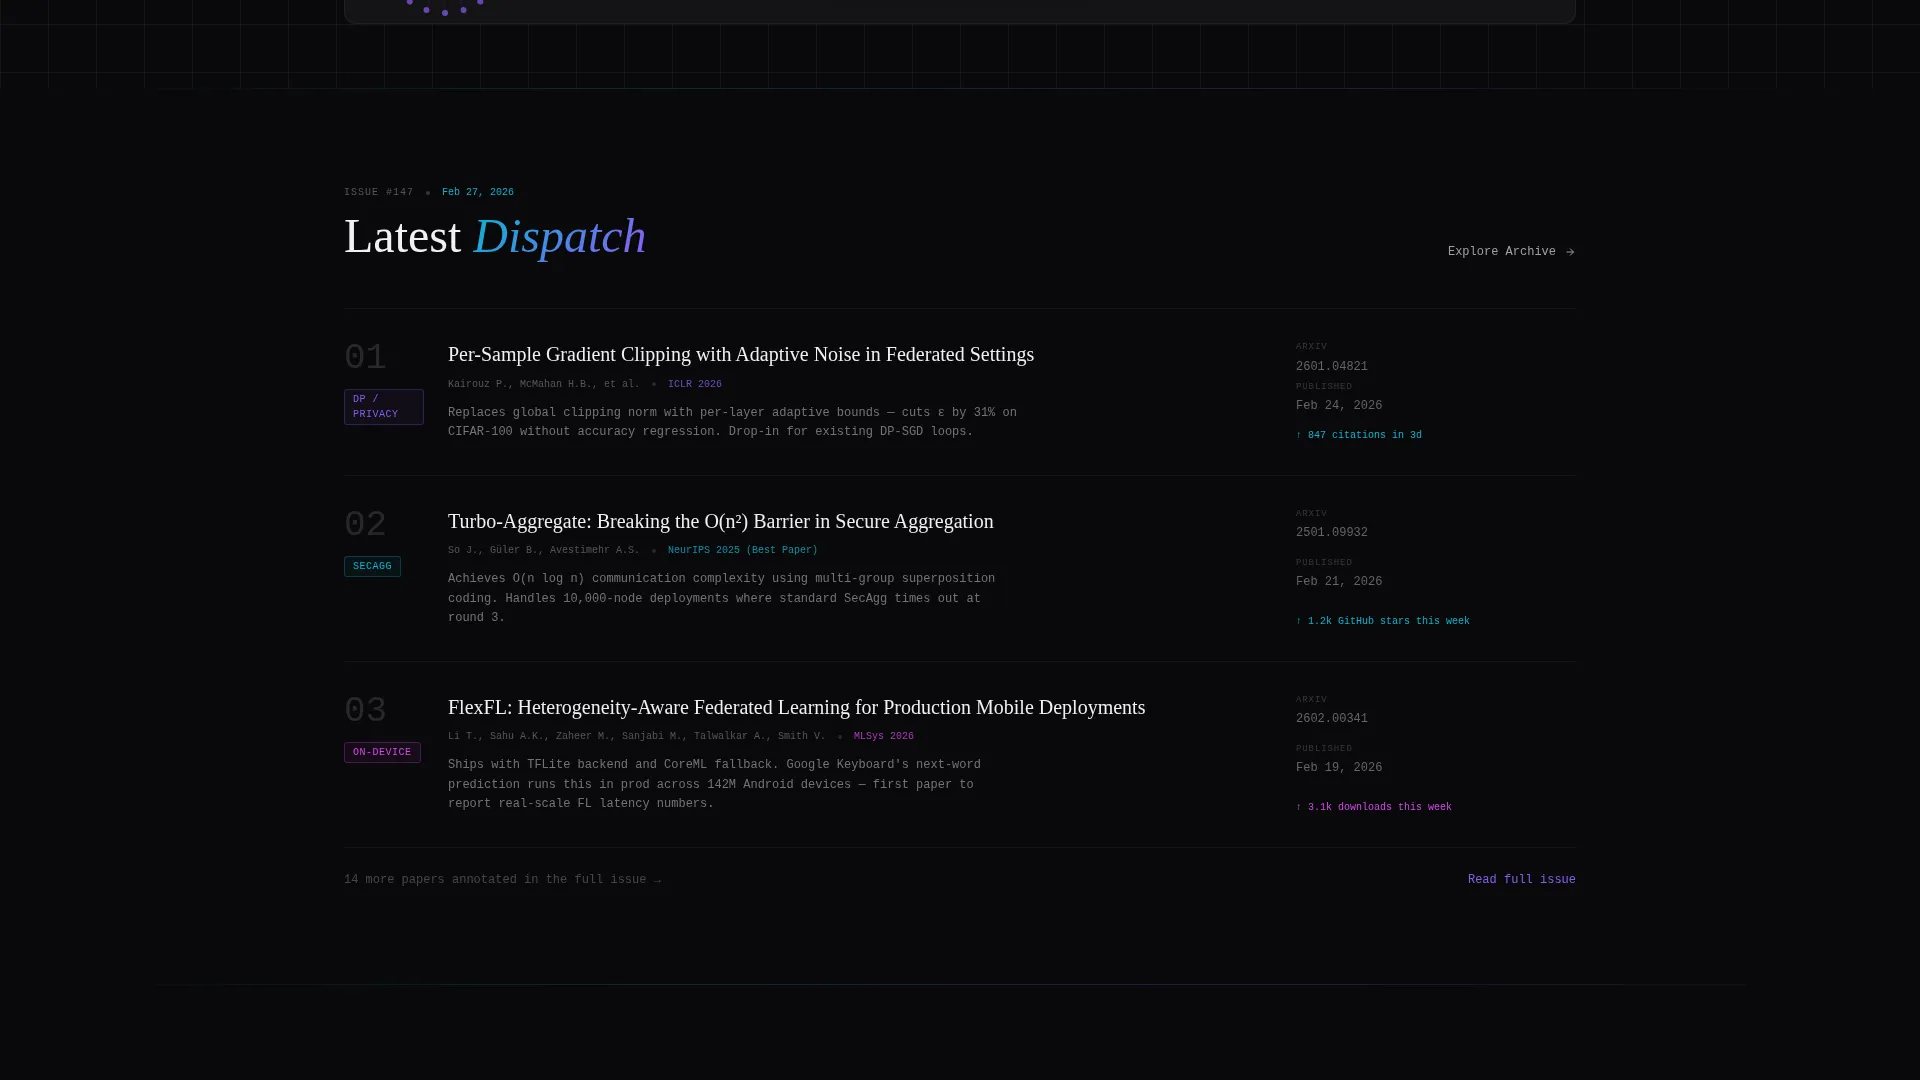Click '3.1k downloads this week' stat
1920x1080 pixels.
(1374, 807)
